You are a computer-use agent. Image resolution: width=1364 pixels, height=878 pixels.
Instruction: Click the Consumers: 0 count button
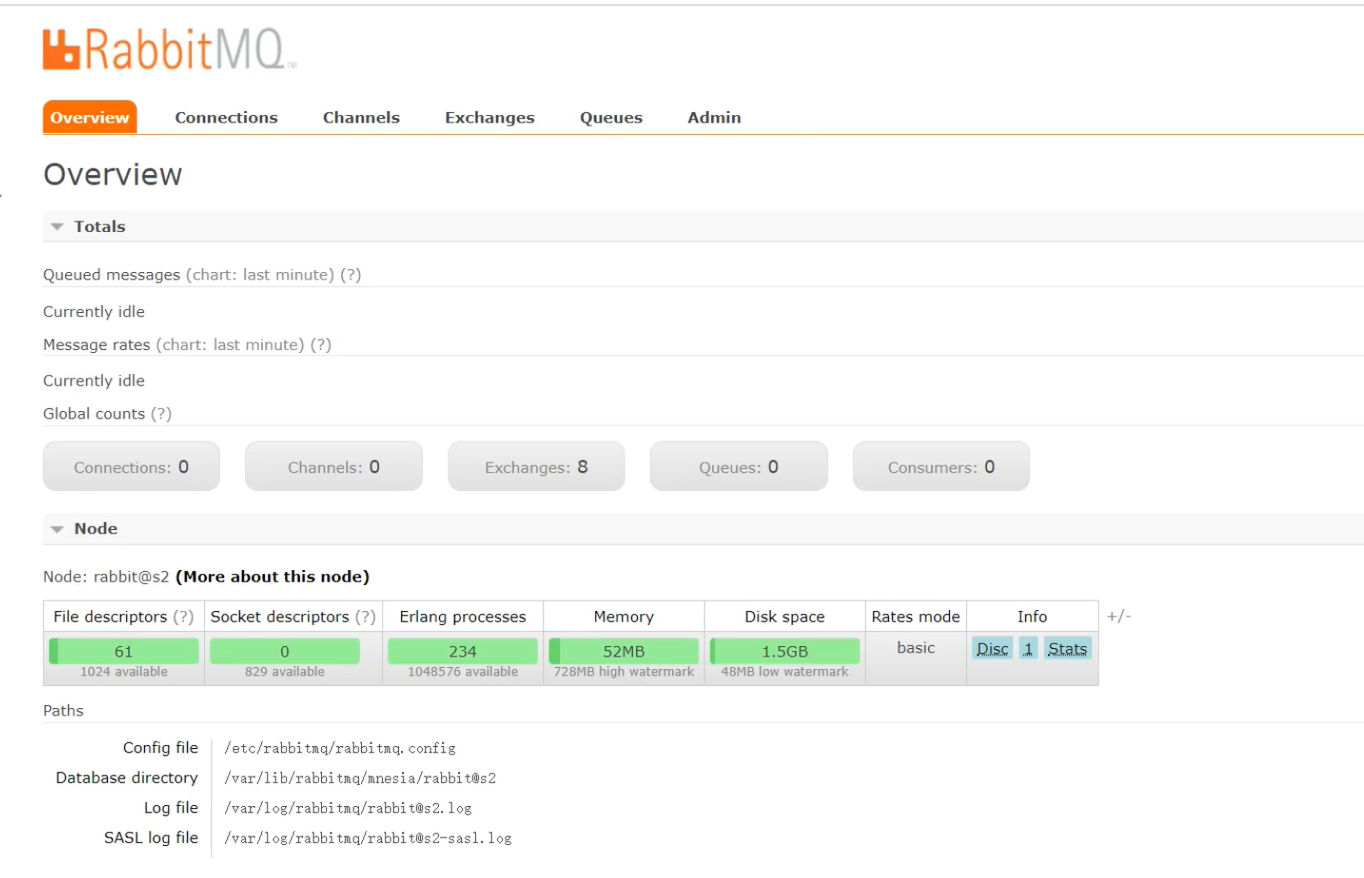coord(941,467)
